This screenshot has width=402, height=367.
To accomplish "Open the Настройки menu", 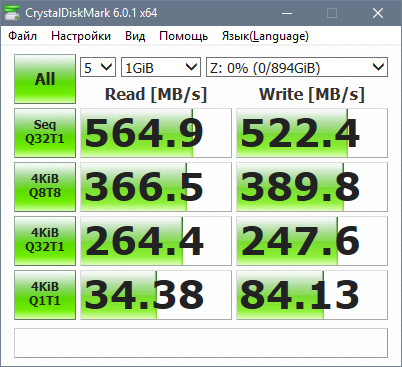I will [x=81, y=36].
